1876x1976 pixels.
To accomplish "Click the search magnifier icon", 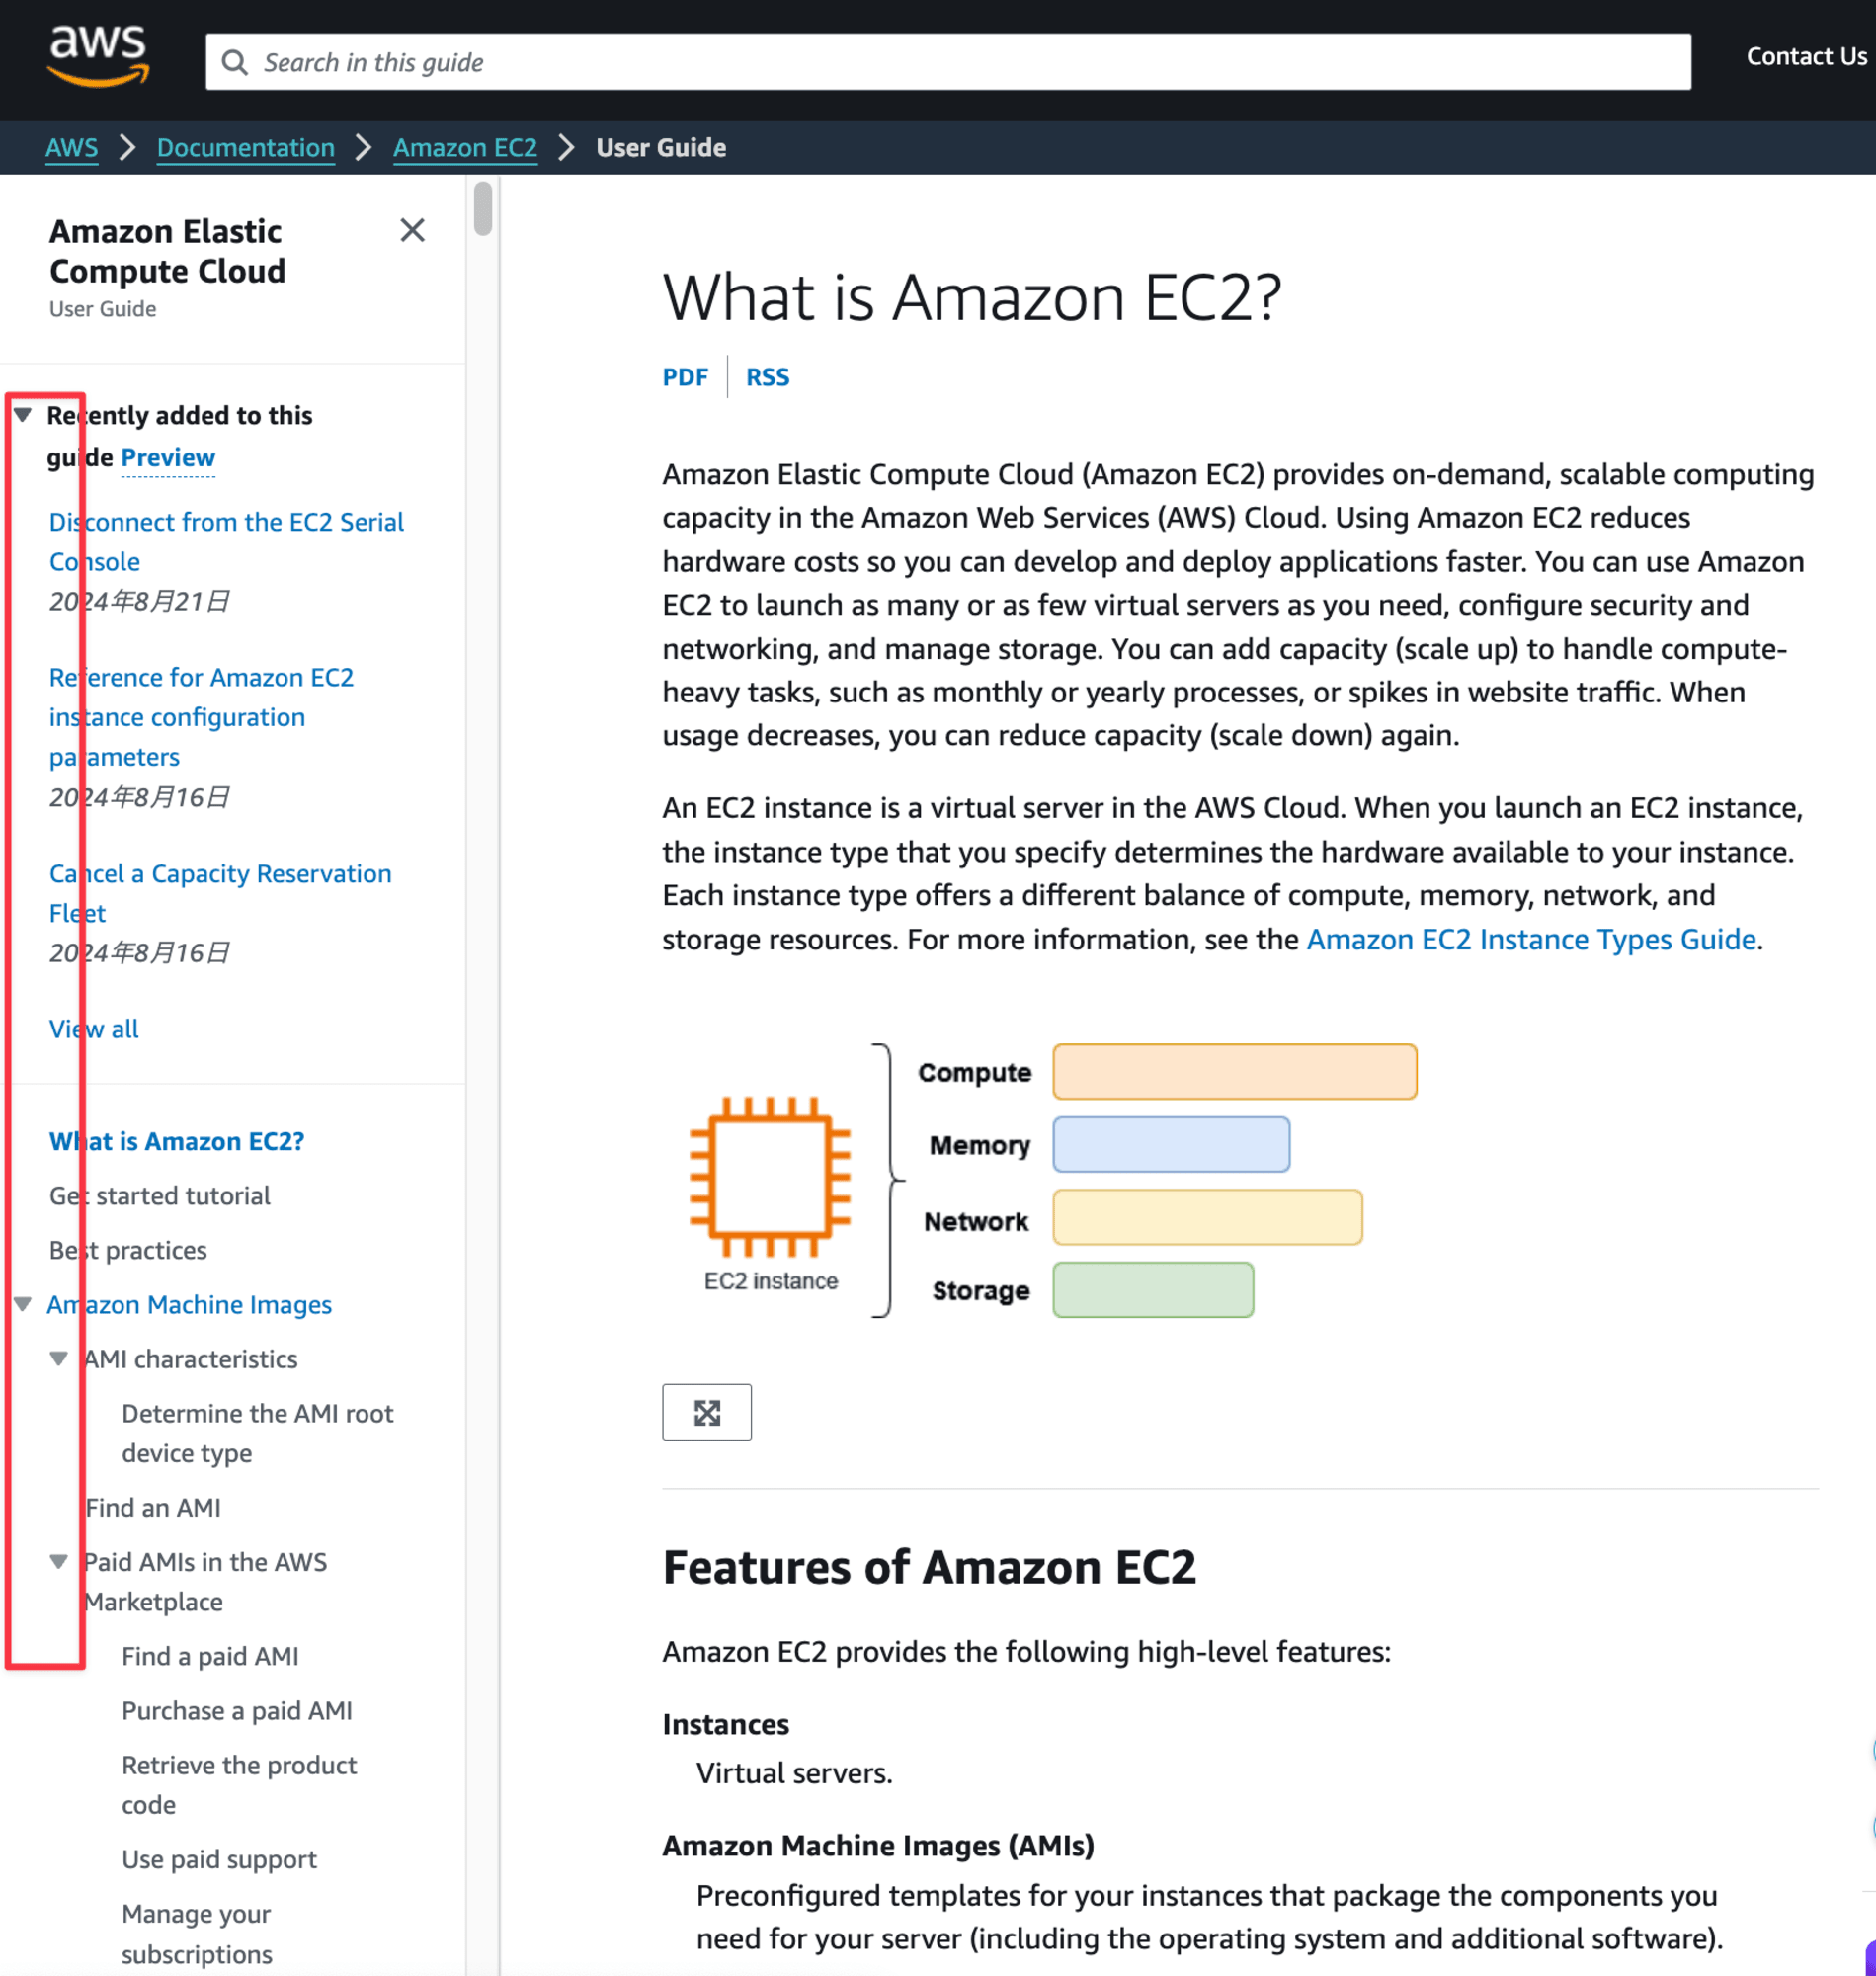I will pos(235,63).
